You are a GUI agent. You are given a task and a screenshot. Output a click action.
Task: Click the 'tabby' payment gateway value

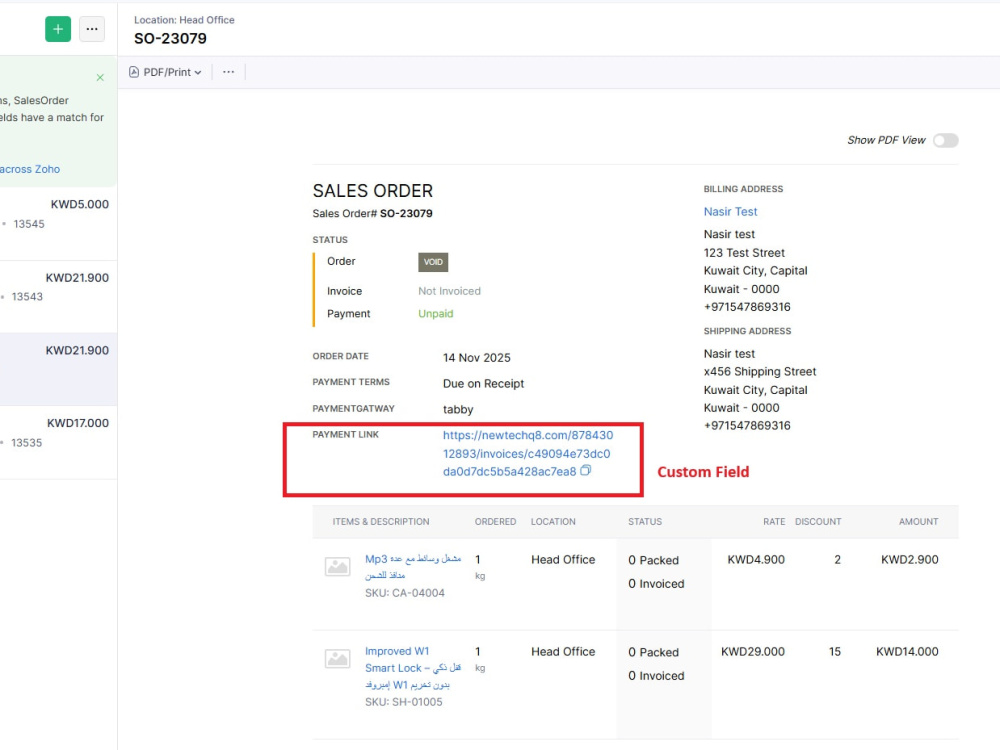458,409
